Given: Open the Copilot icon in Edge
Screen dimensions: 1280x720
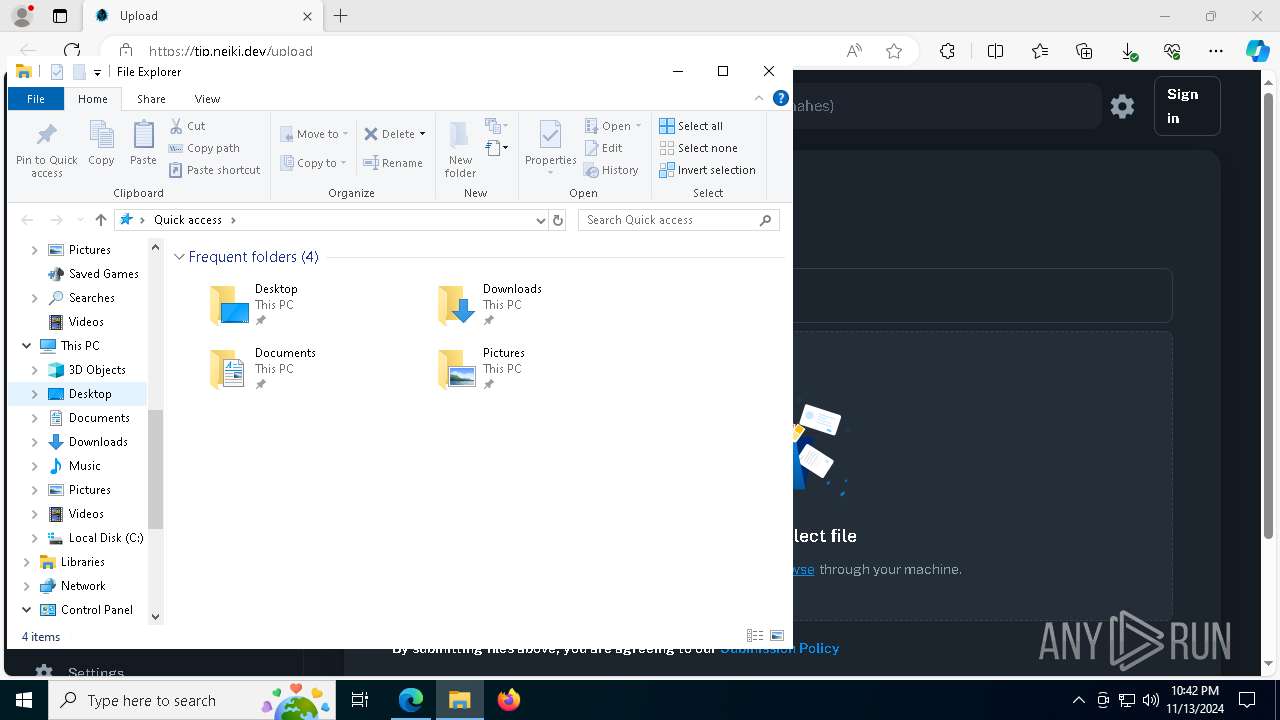Looking at the screenshot, I should click(1257, 51).
